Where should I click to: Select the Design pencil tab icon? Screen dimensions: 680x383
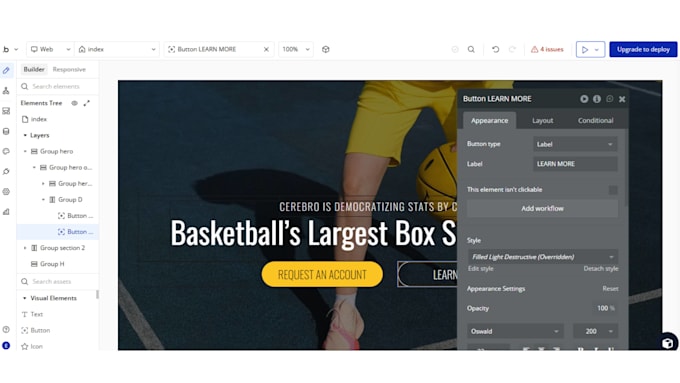(x=6, y=70)
